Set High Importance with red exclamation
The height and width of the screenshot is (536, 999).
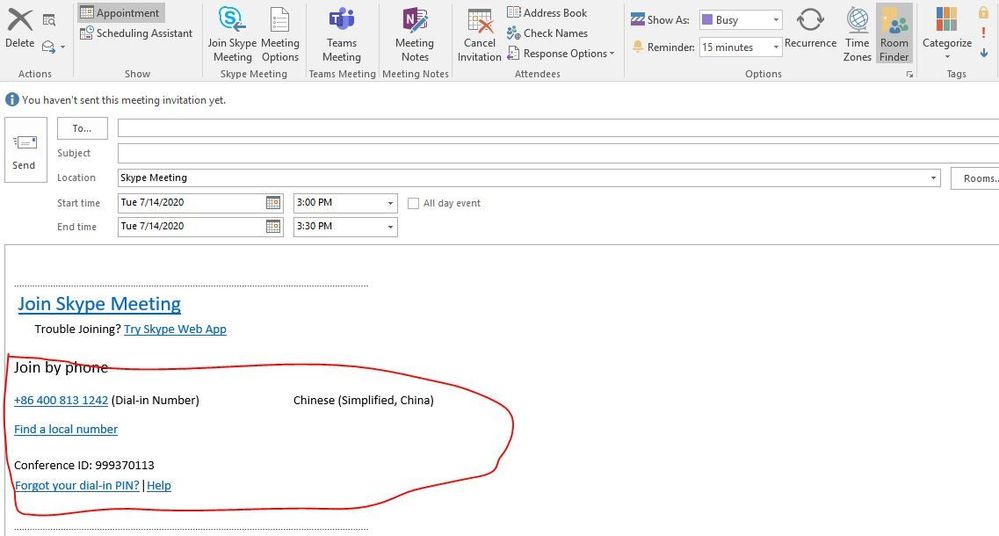[x=984, y=33]
